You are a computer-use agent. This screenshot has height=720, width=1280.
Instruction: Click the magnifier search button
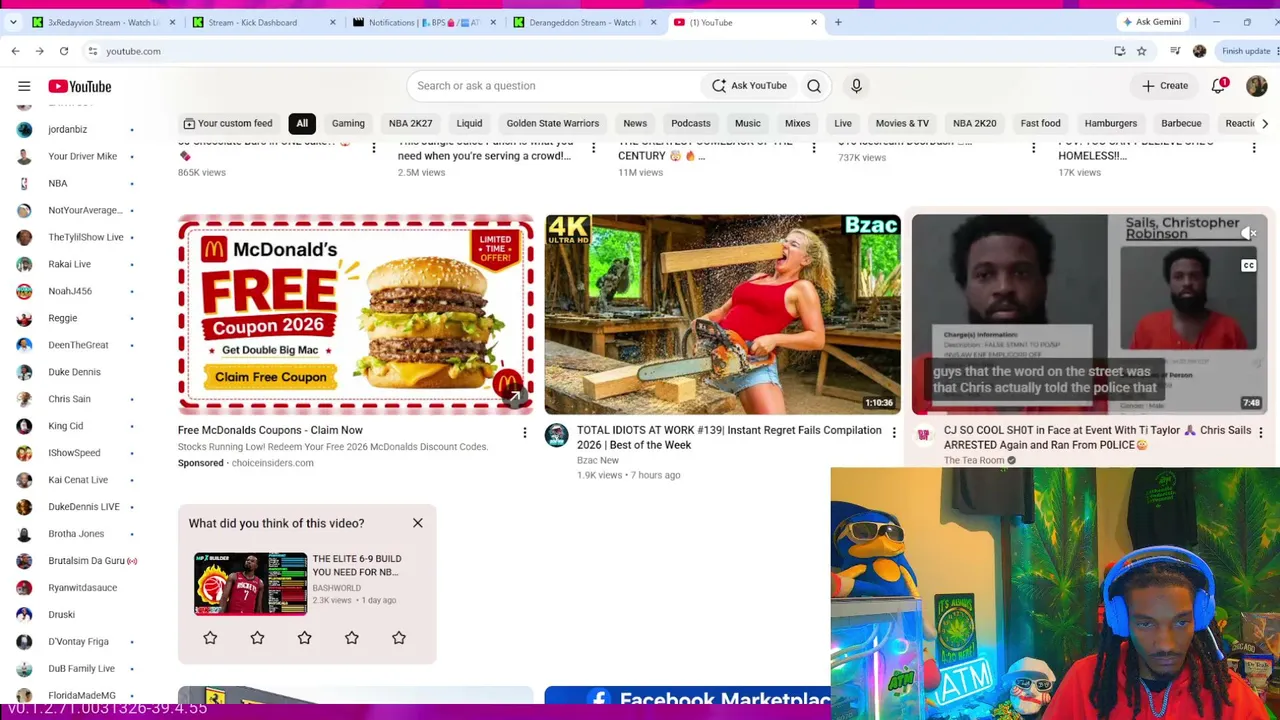(814, 86)
